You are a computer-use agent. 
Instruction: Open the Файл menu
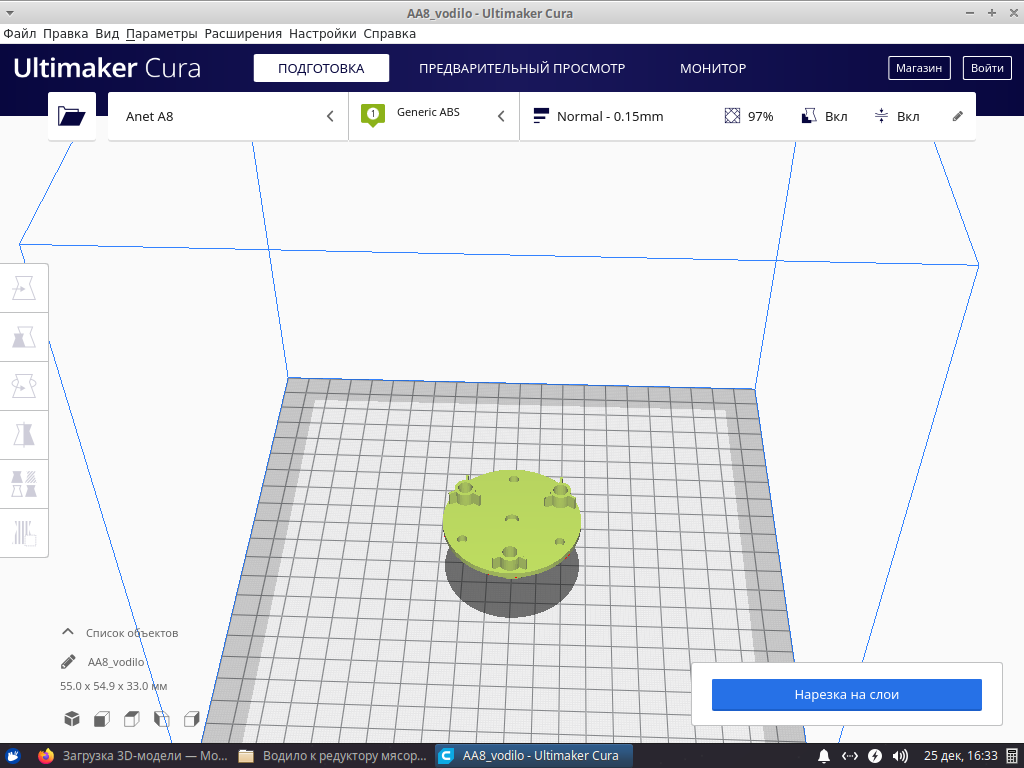[20, 33]
